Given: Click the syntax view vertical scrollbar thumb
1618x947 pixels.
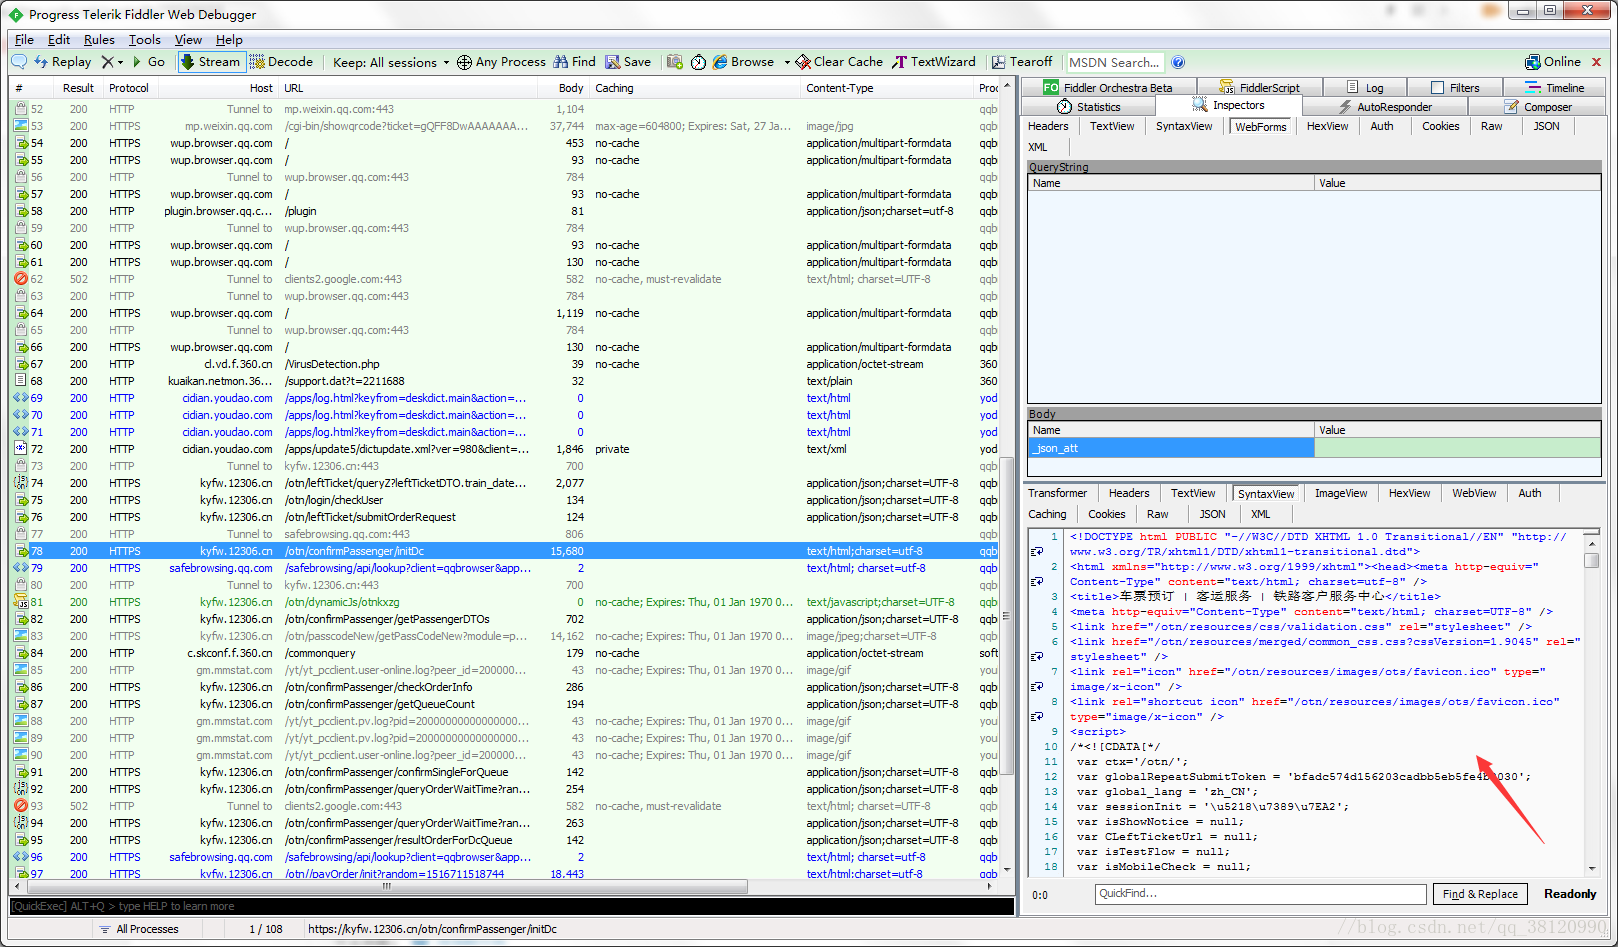Looking at the screenshot, I should point(1591,560).
